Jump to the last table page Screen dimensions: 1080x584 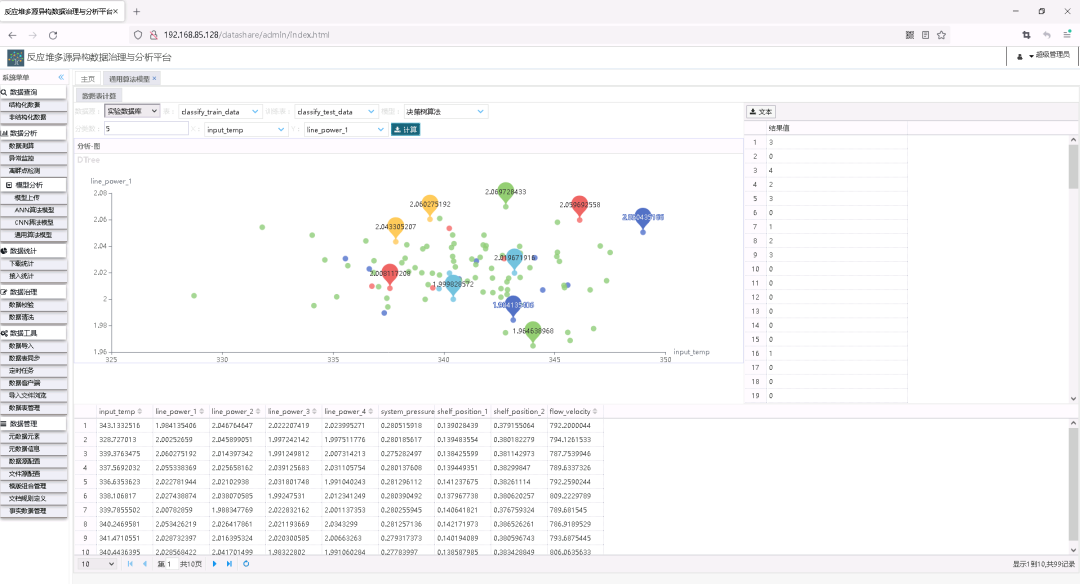click(x=229, y=564)
